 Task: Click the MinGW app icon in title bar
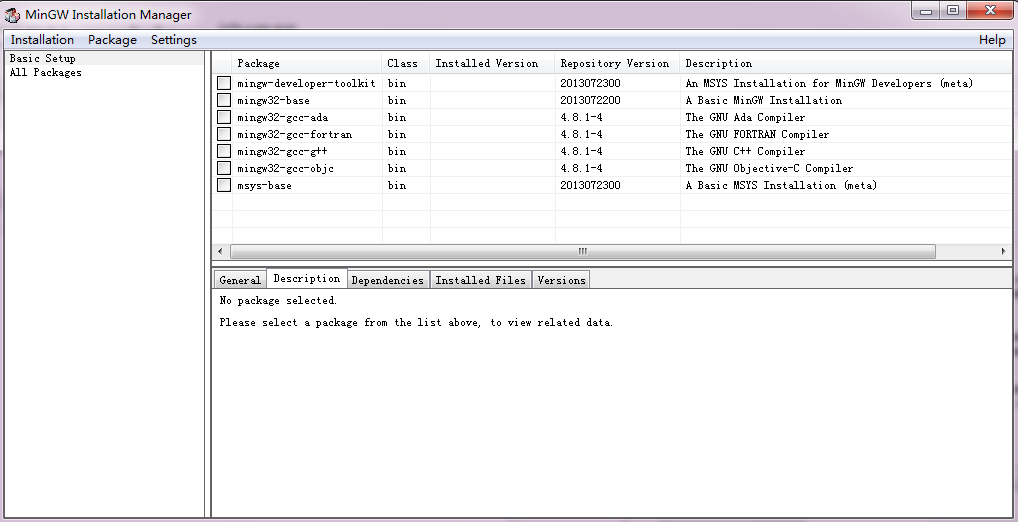[x=12, y=14]
